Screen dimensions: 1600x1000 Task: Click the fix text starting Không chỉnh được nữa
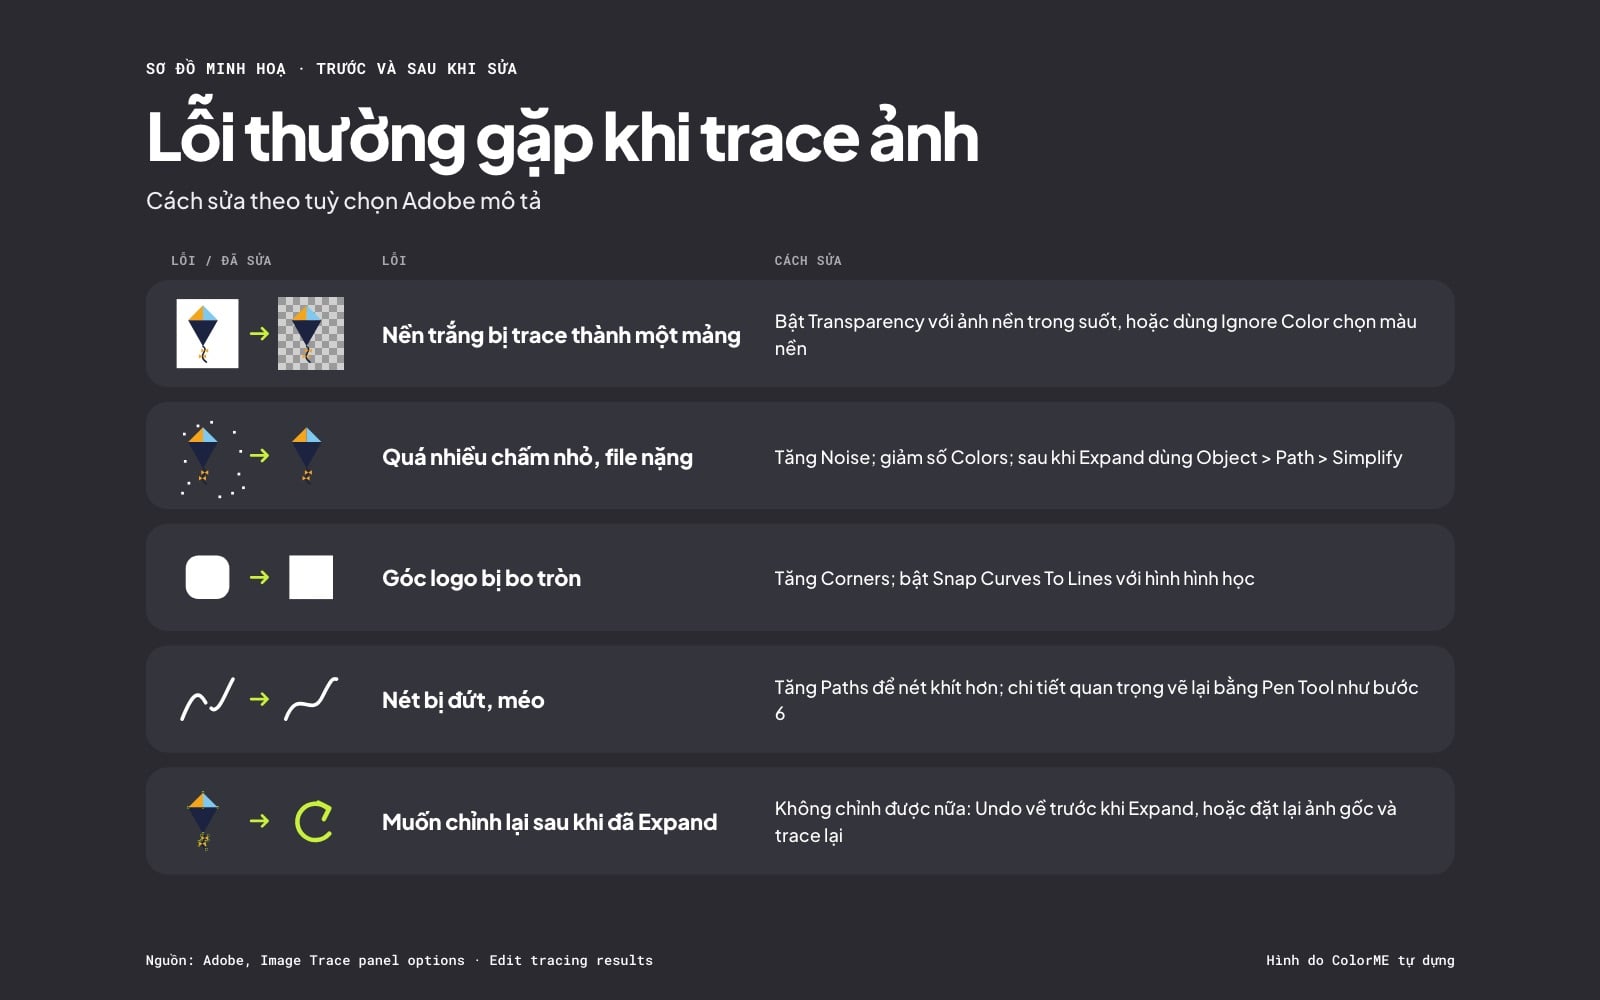[1085, 822]
